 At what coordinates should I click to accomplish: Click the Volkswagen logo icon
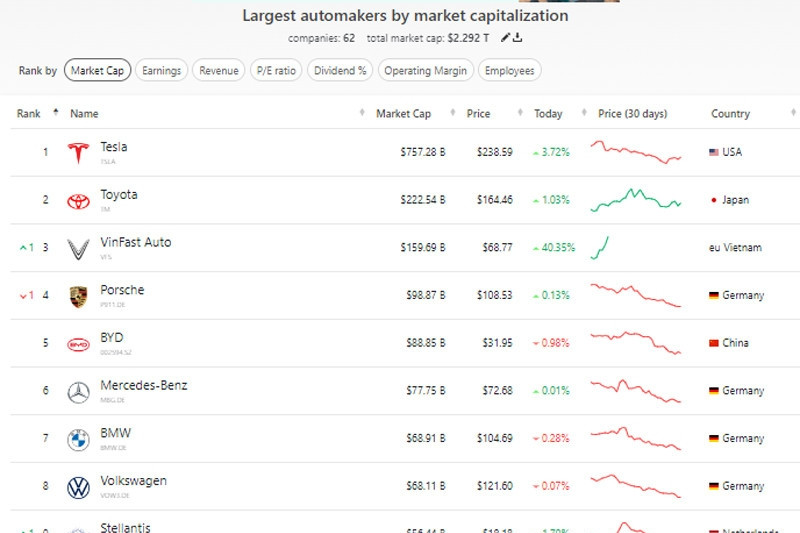(78, 487)
